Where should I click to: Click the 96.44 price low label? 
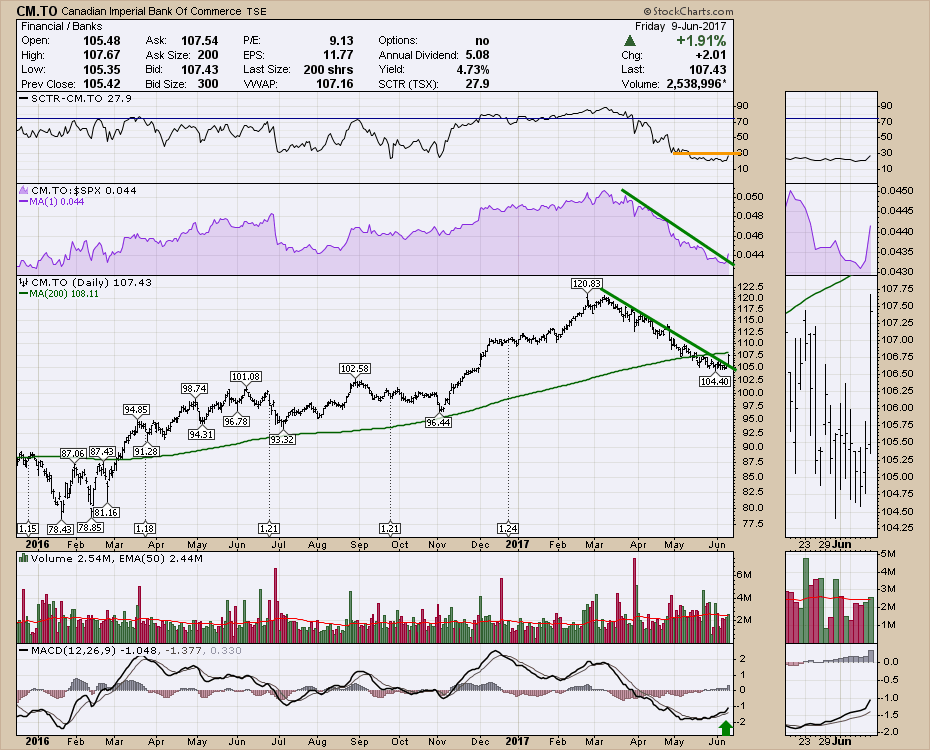[438, 423]
